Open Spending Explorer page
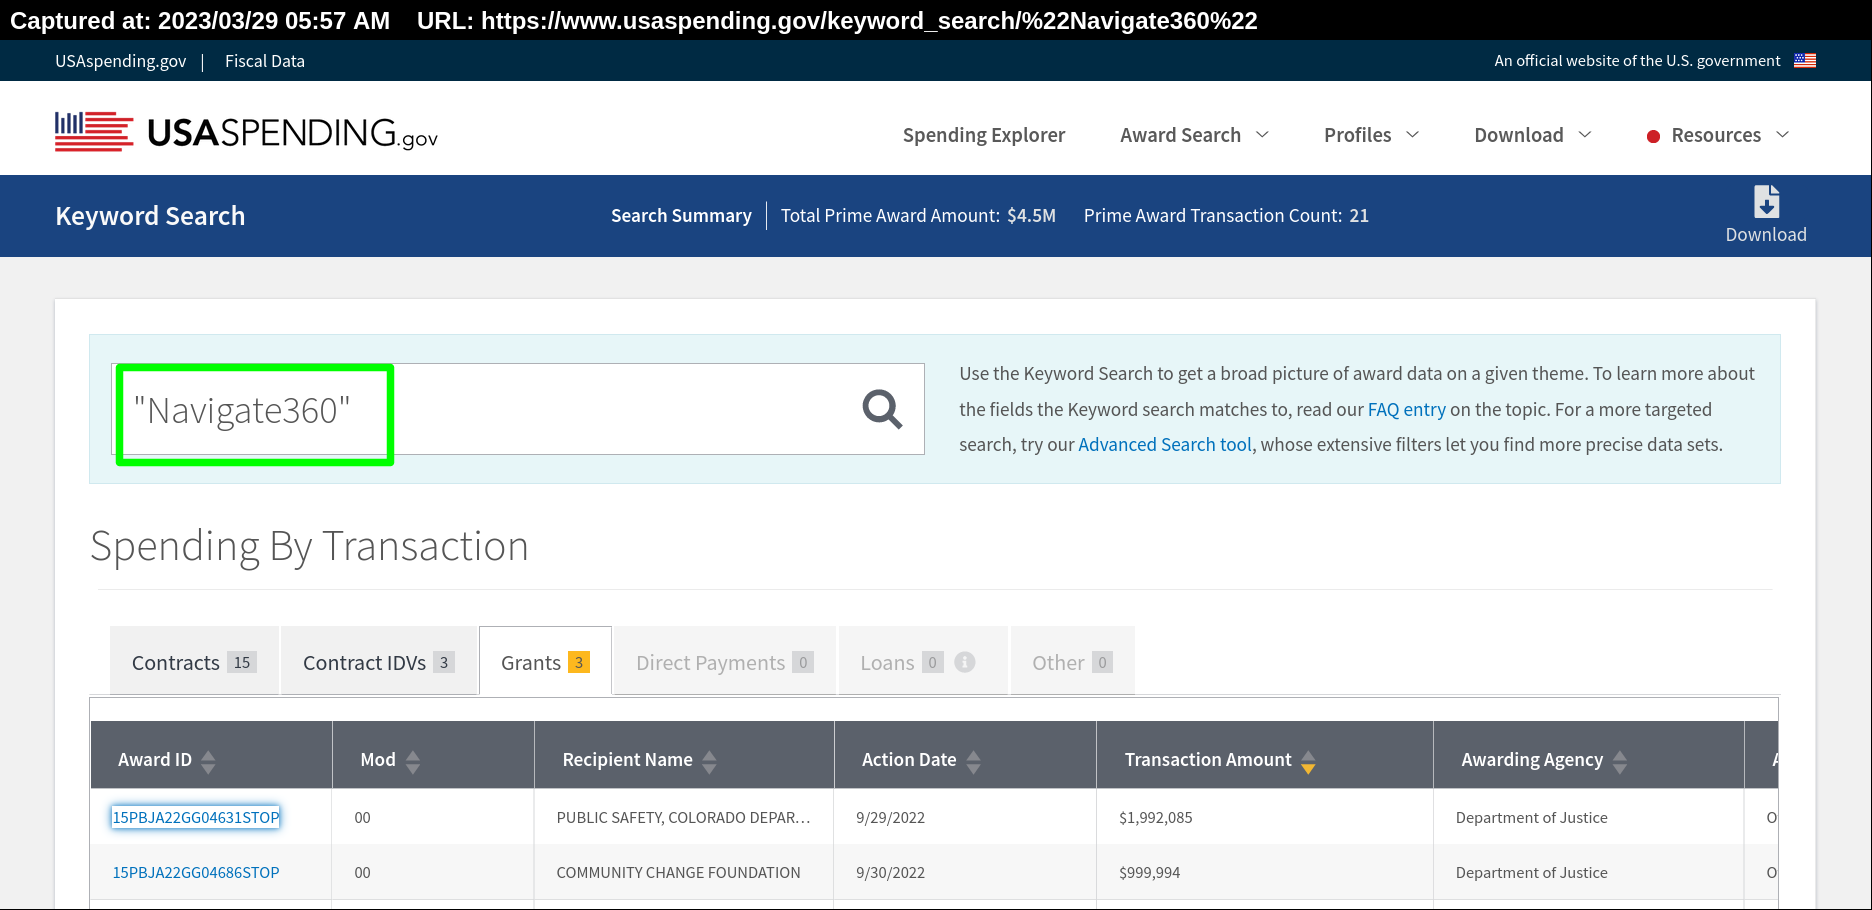The width and height of the screenshot is (1872, 910). [984, 135]
